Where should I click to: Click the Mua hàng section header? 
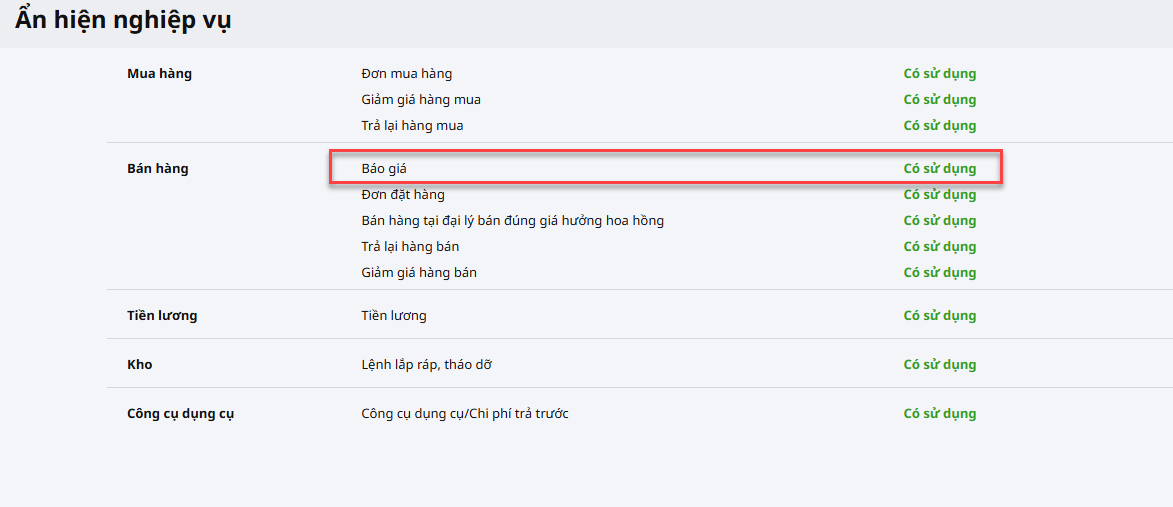pyautogui.click(x=159, y=74)
